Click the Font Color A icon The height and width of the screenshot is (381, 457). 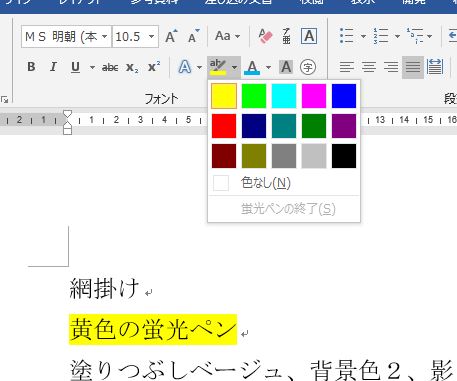252,67
